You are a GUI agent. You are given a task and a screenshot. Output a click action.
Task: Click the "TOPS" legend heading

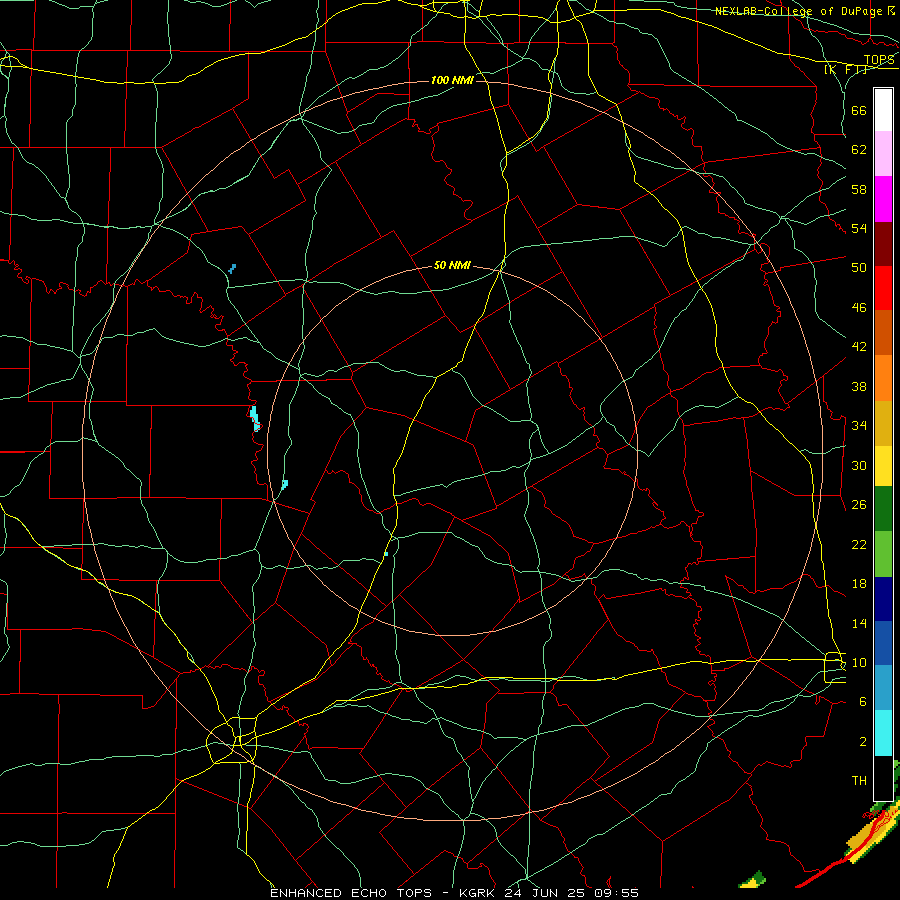[x=879, y=60]
